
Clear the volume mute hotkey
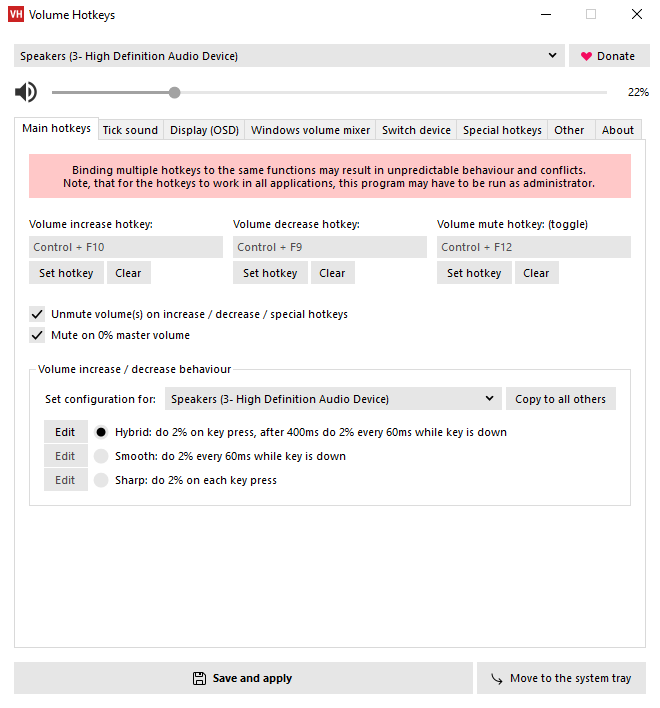(536, 273)
